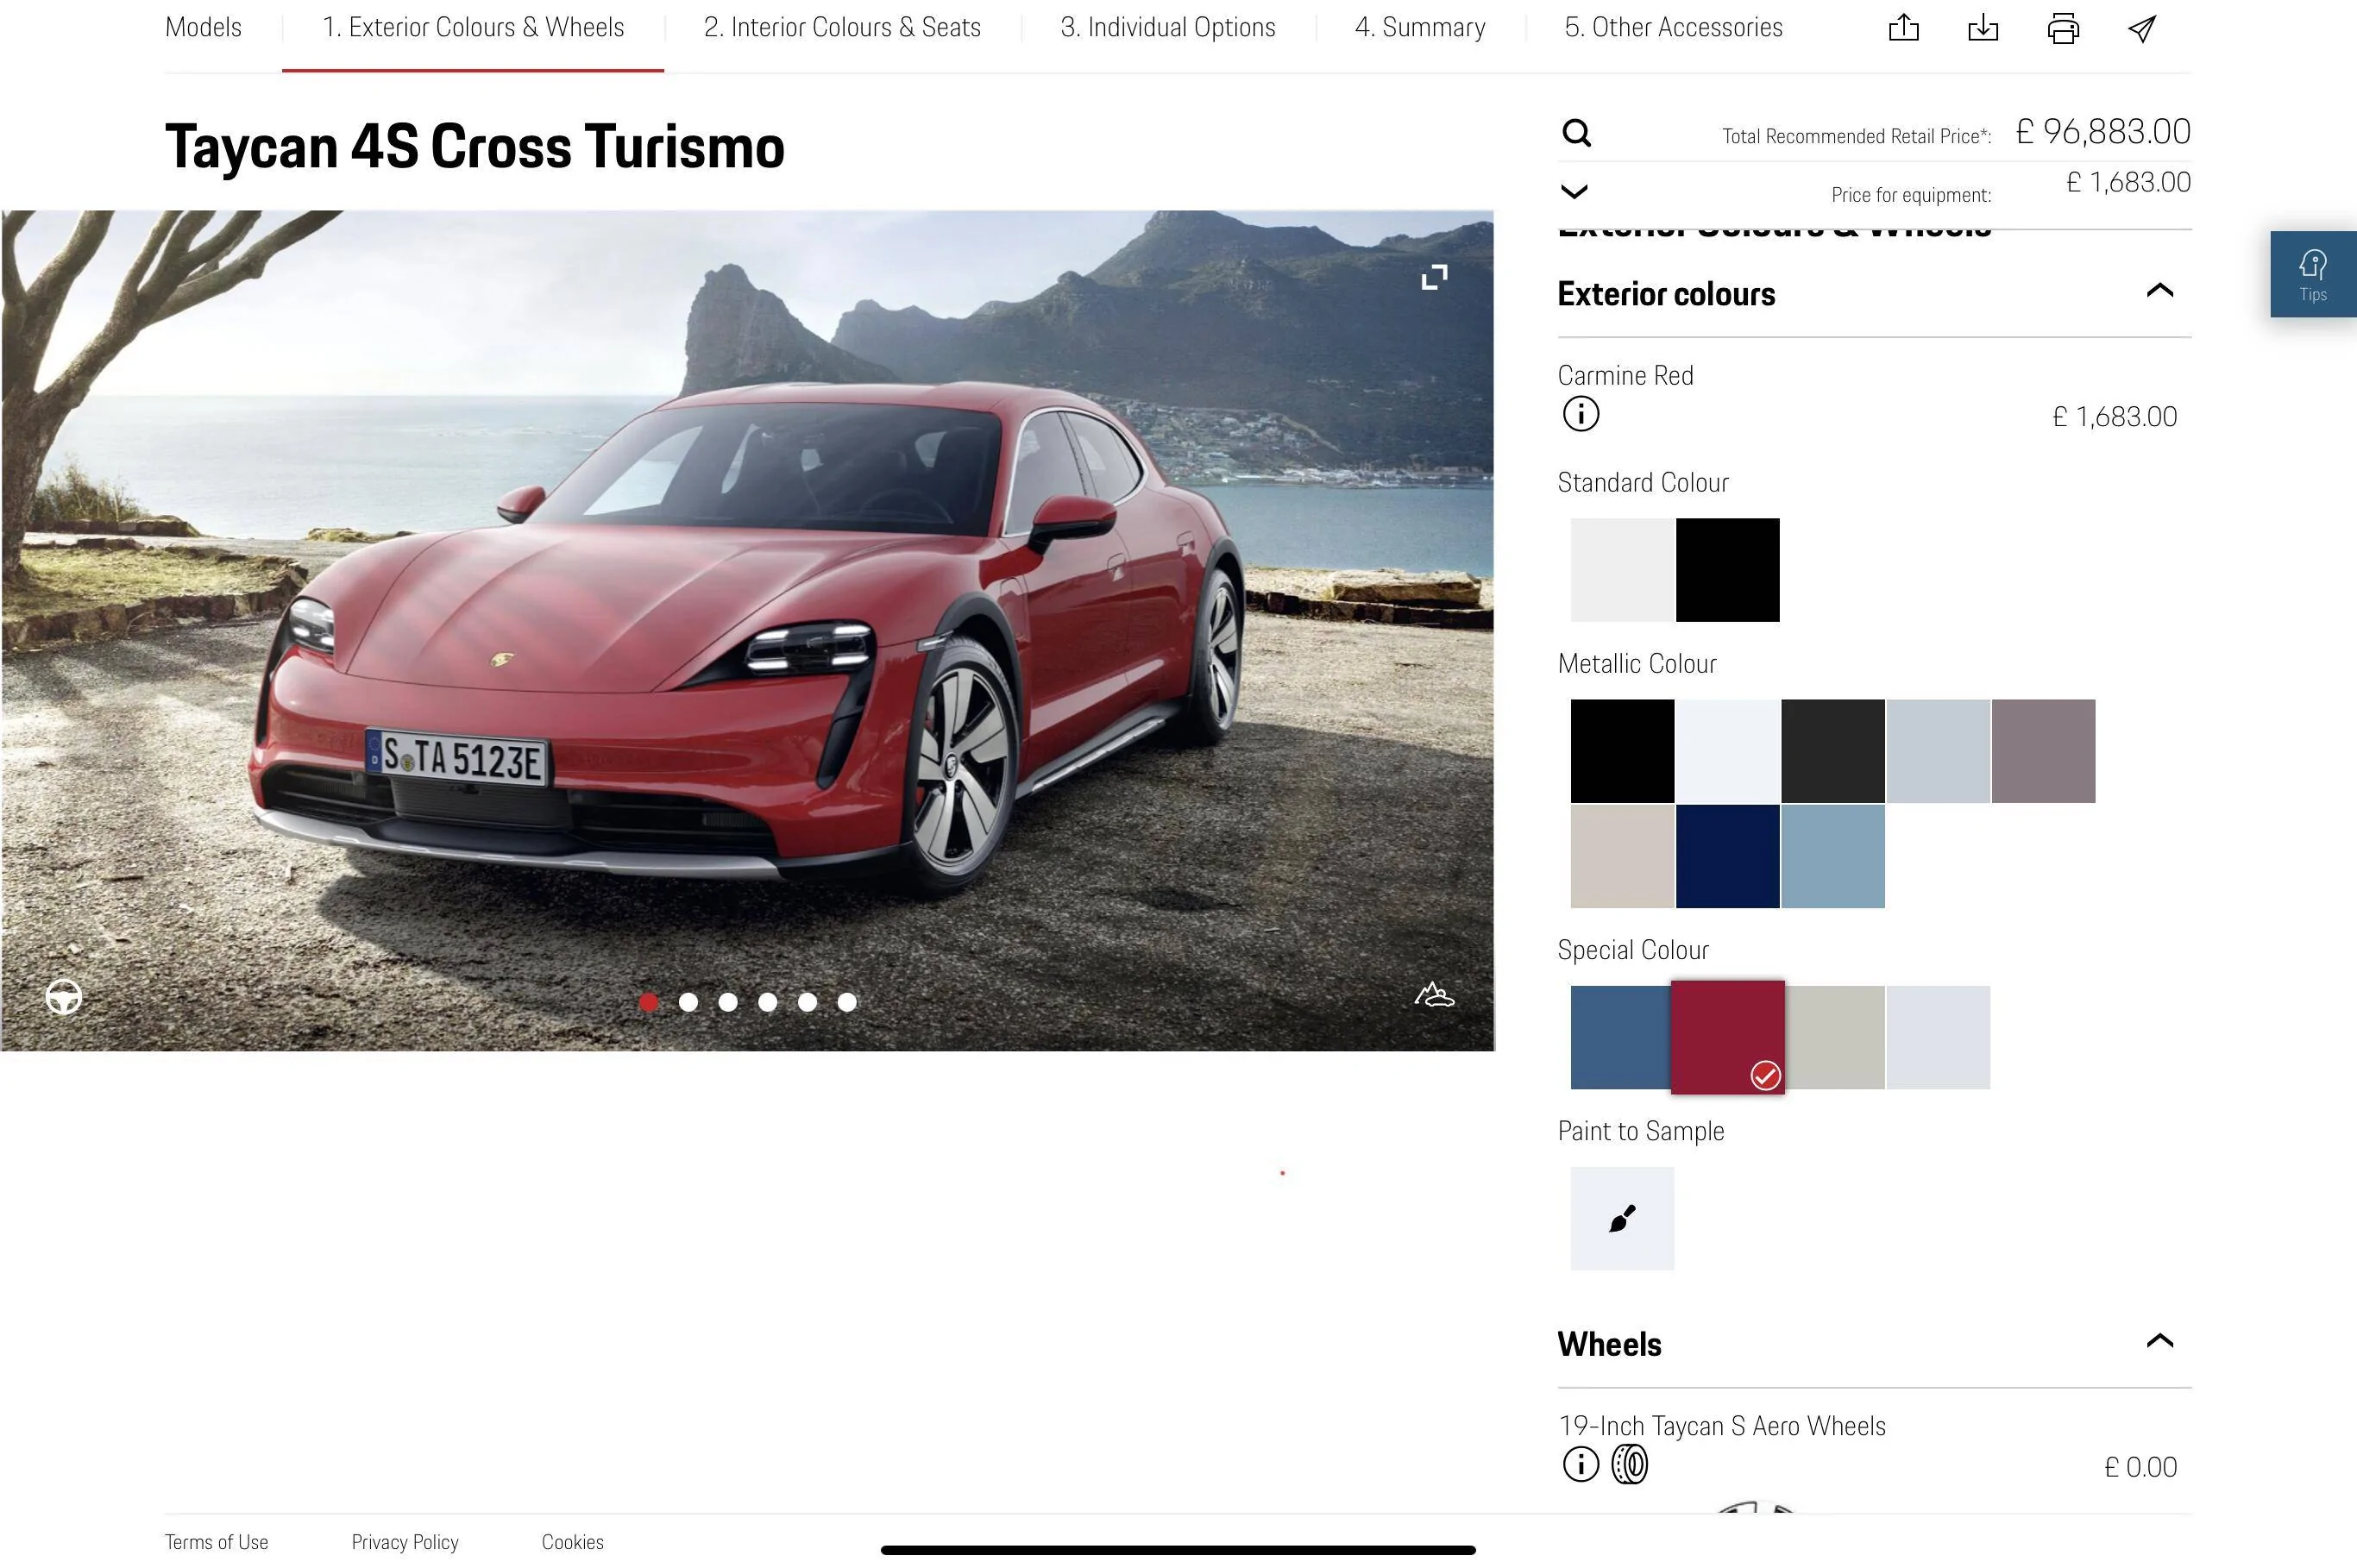
Task: Click the Carmine Red price £ 1,683.00
Action: [x=2114, y=417]
